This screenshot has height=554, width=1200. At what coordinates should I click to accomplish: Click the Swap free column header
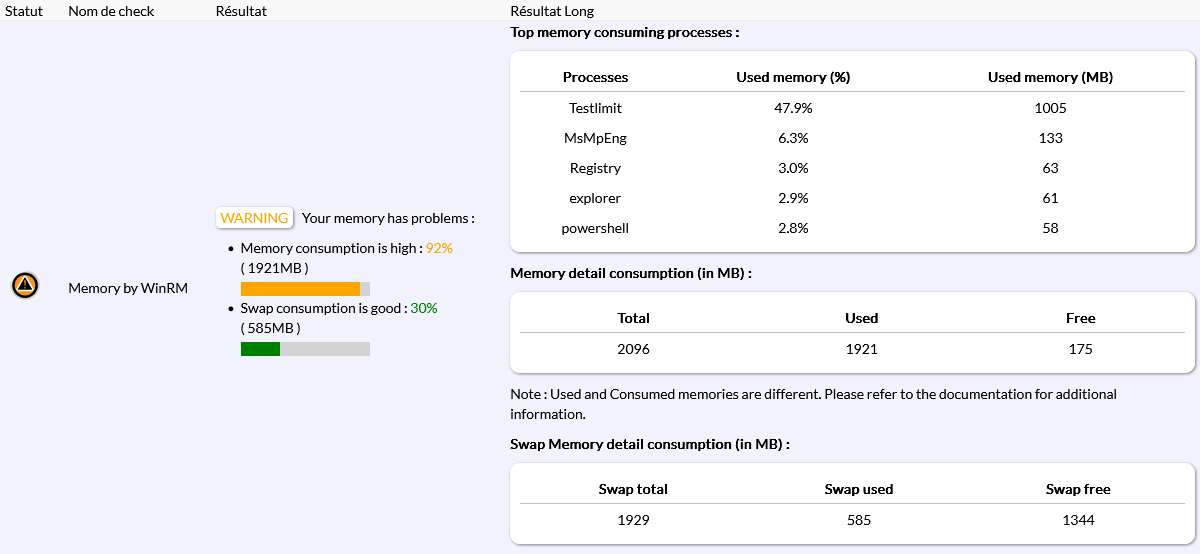pos(1078,489)
